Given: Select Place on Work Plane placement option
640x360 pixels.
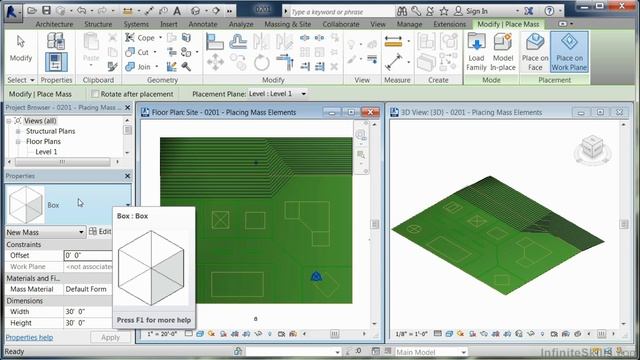Looking at the screenshot, I should [x=569, y=52].
